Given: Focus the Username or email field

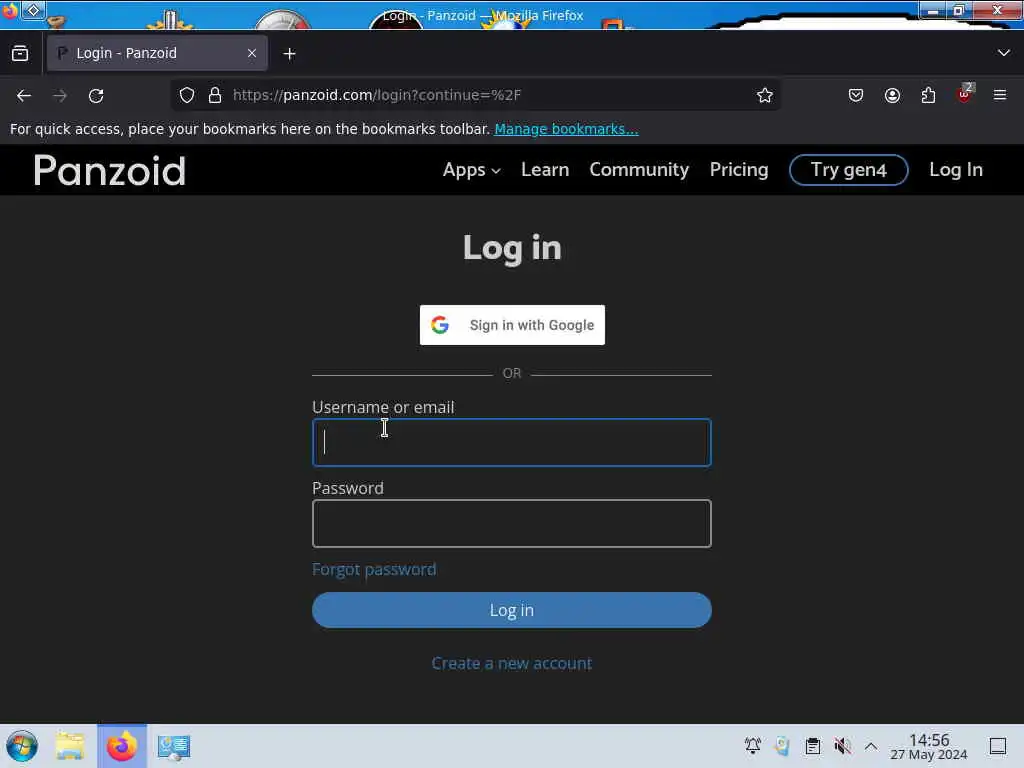Looking at the screenshot, I should pos(511,443).
